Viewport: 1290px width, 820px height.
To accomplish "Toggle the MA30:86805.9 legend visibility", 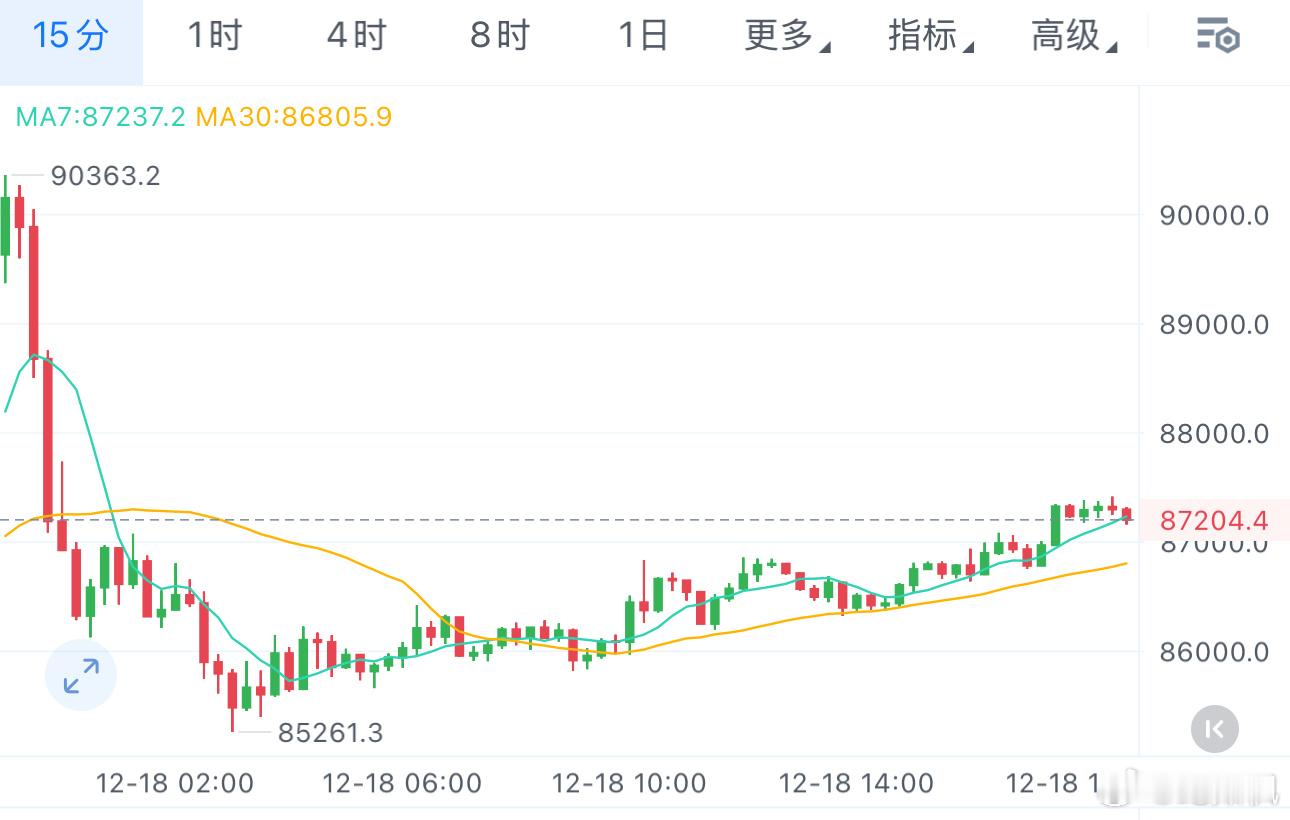I will [x=296, y=117].
